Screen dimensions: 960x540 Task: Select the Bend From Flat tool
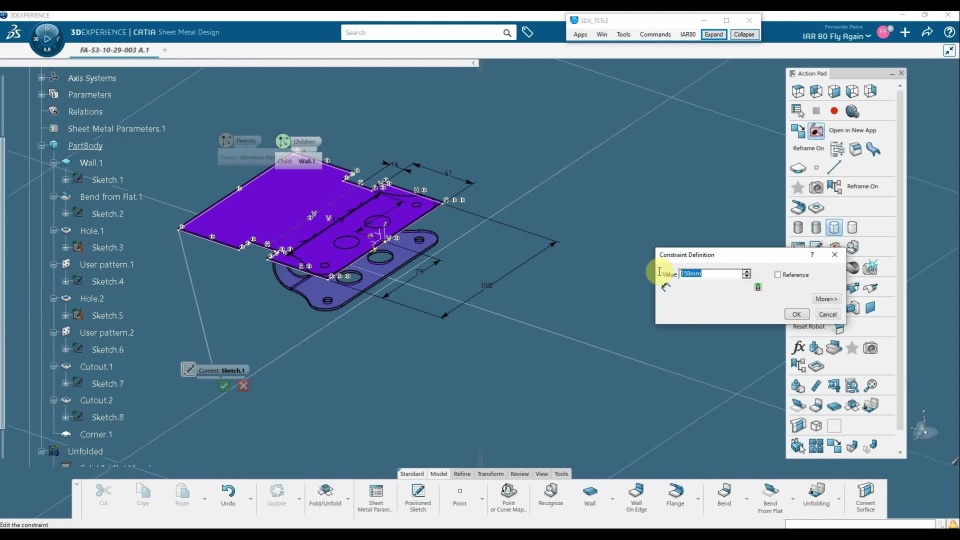coord(770,498)
